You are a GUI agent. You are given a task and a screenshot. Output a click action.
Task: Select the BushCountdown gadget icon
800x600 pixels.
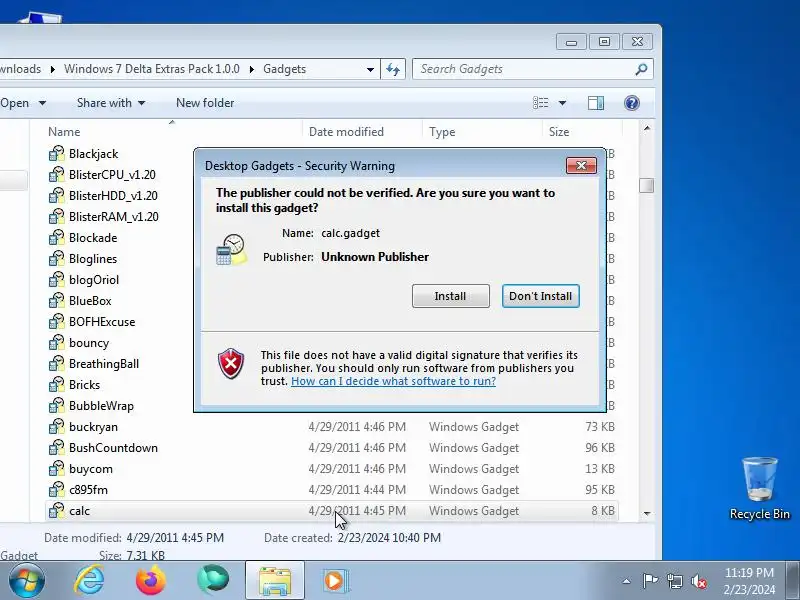click(57, 447)
